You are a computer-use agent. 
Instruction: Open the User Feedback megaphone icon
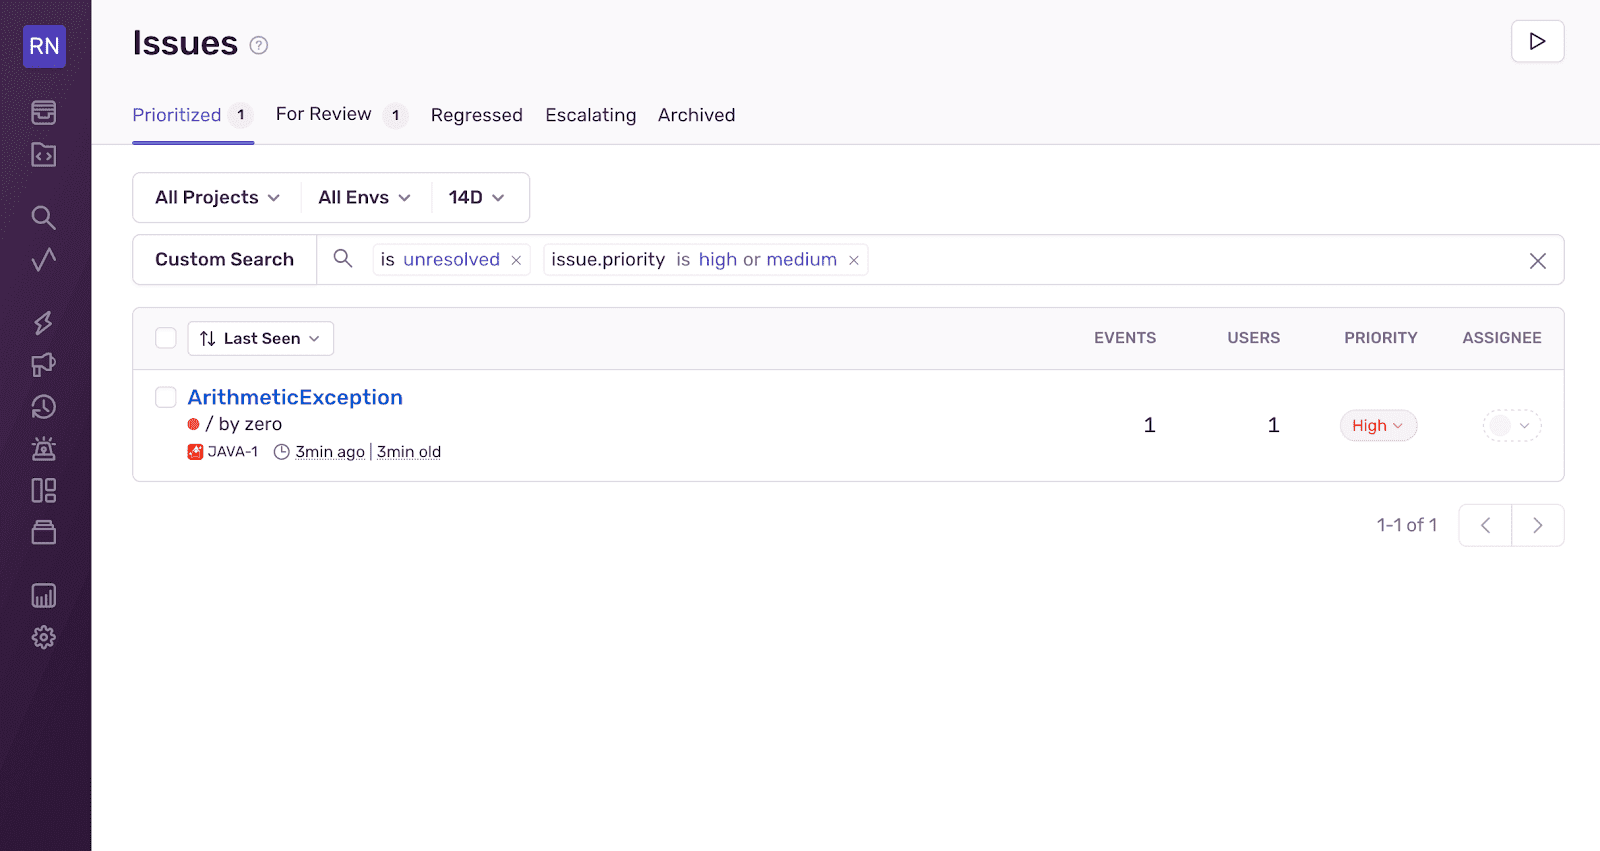44,365
